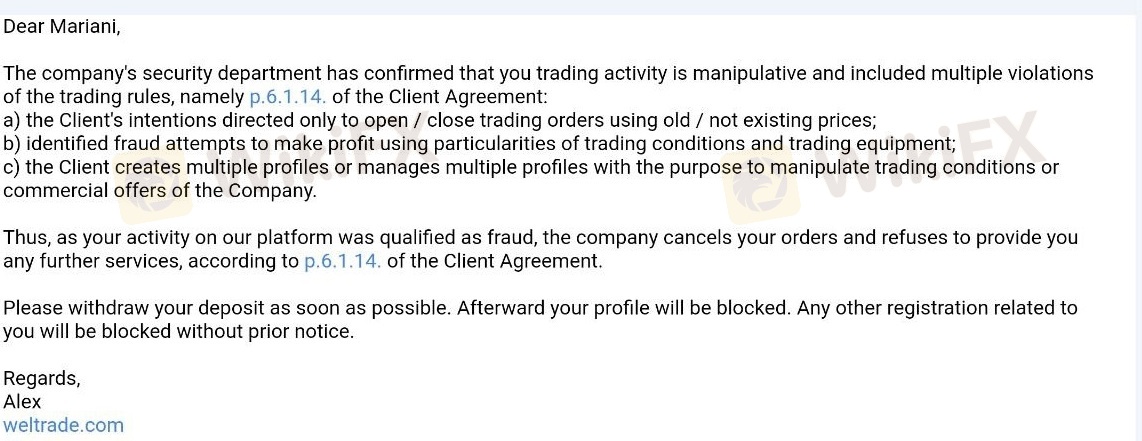Click the light blue bar above the email
This screenshot has width=1142, height=441.
pos(571,7)
